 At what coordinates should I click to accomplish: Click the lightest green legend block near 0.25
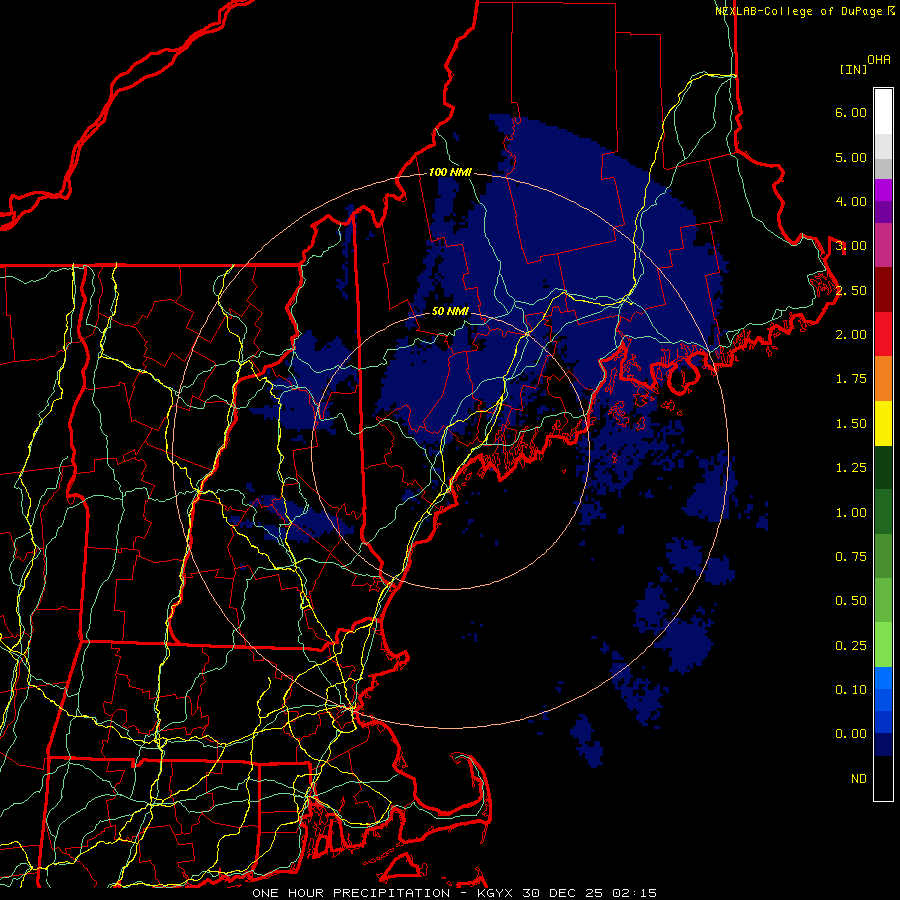[883, 645]
